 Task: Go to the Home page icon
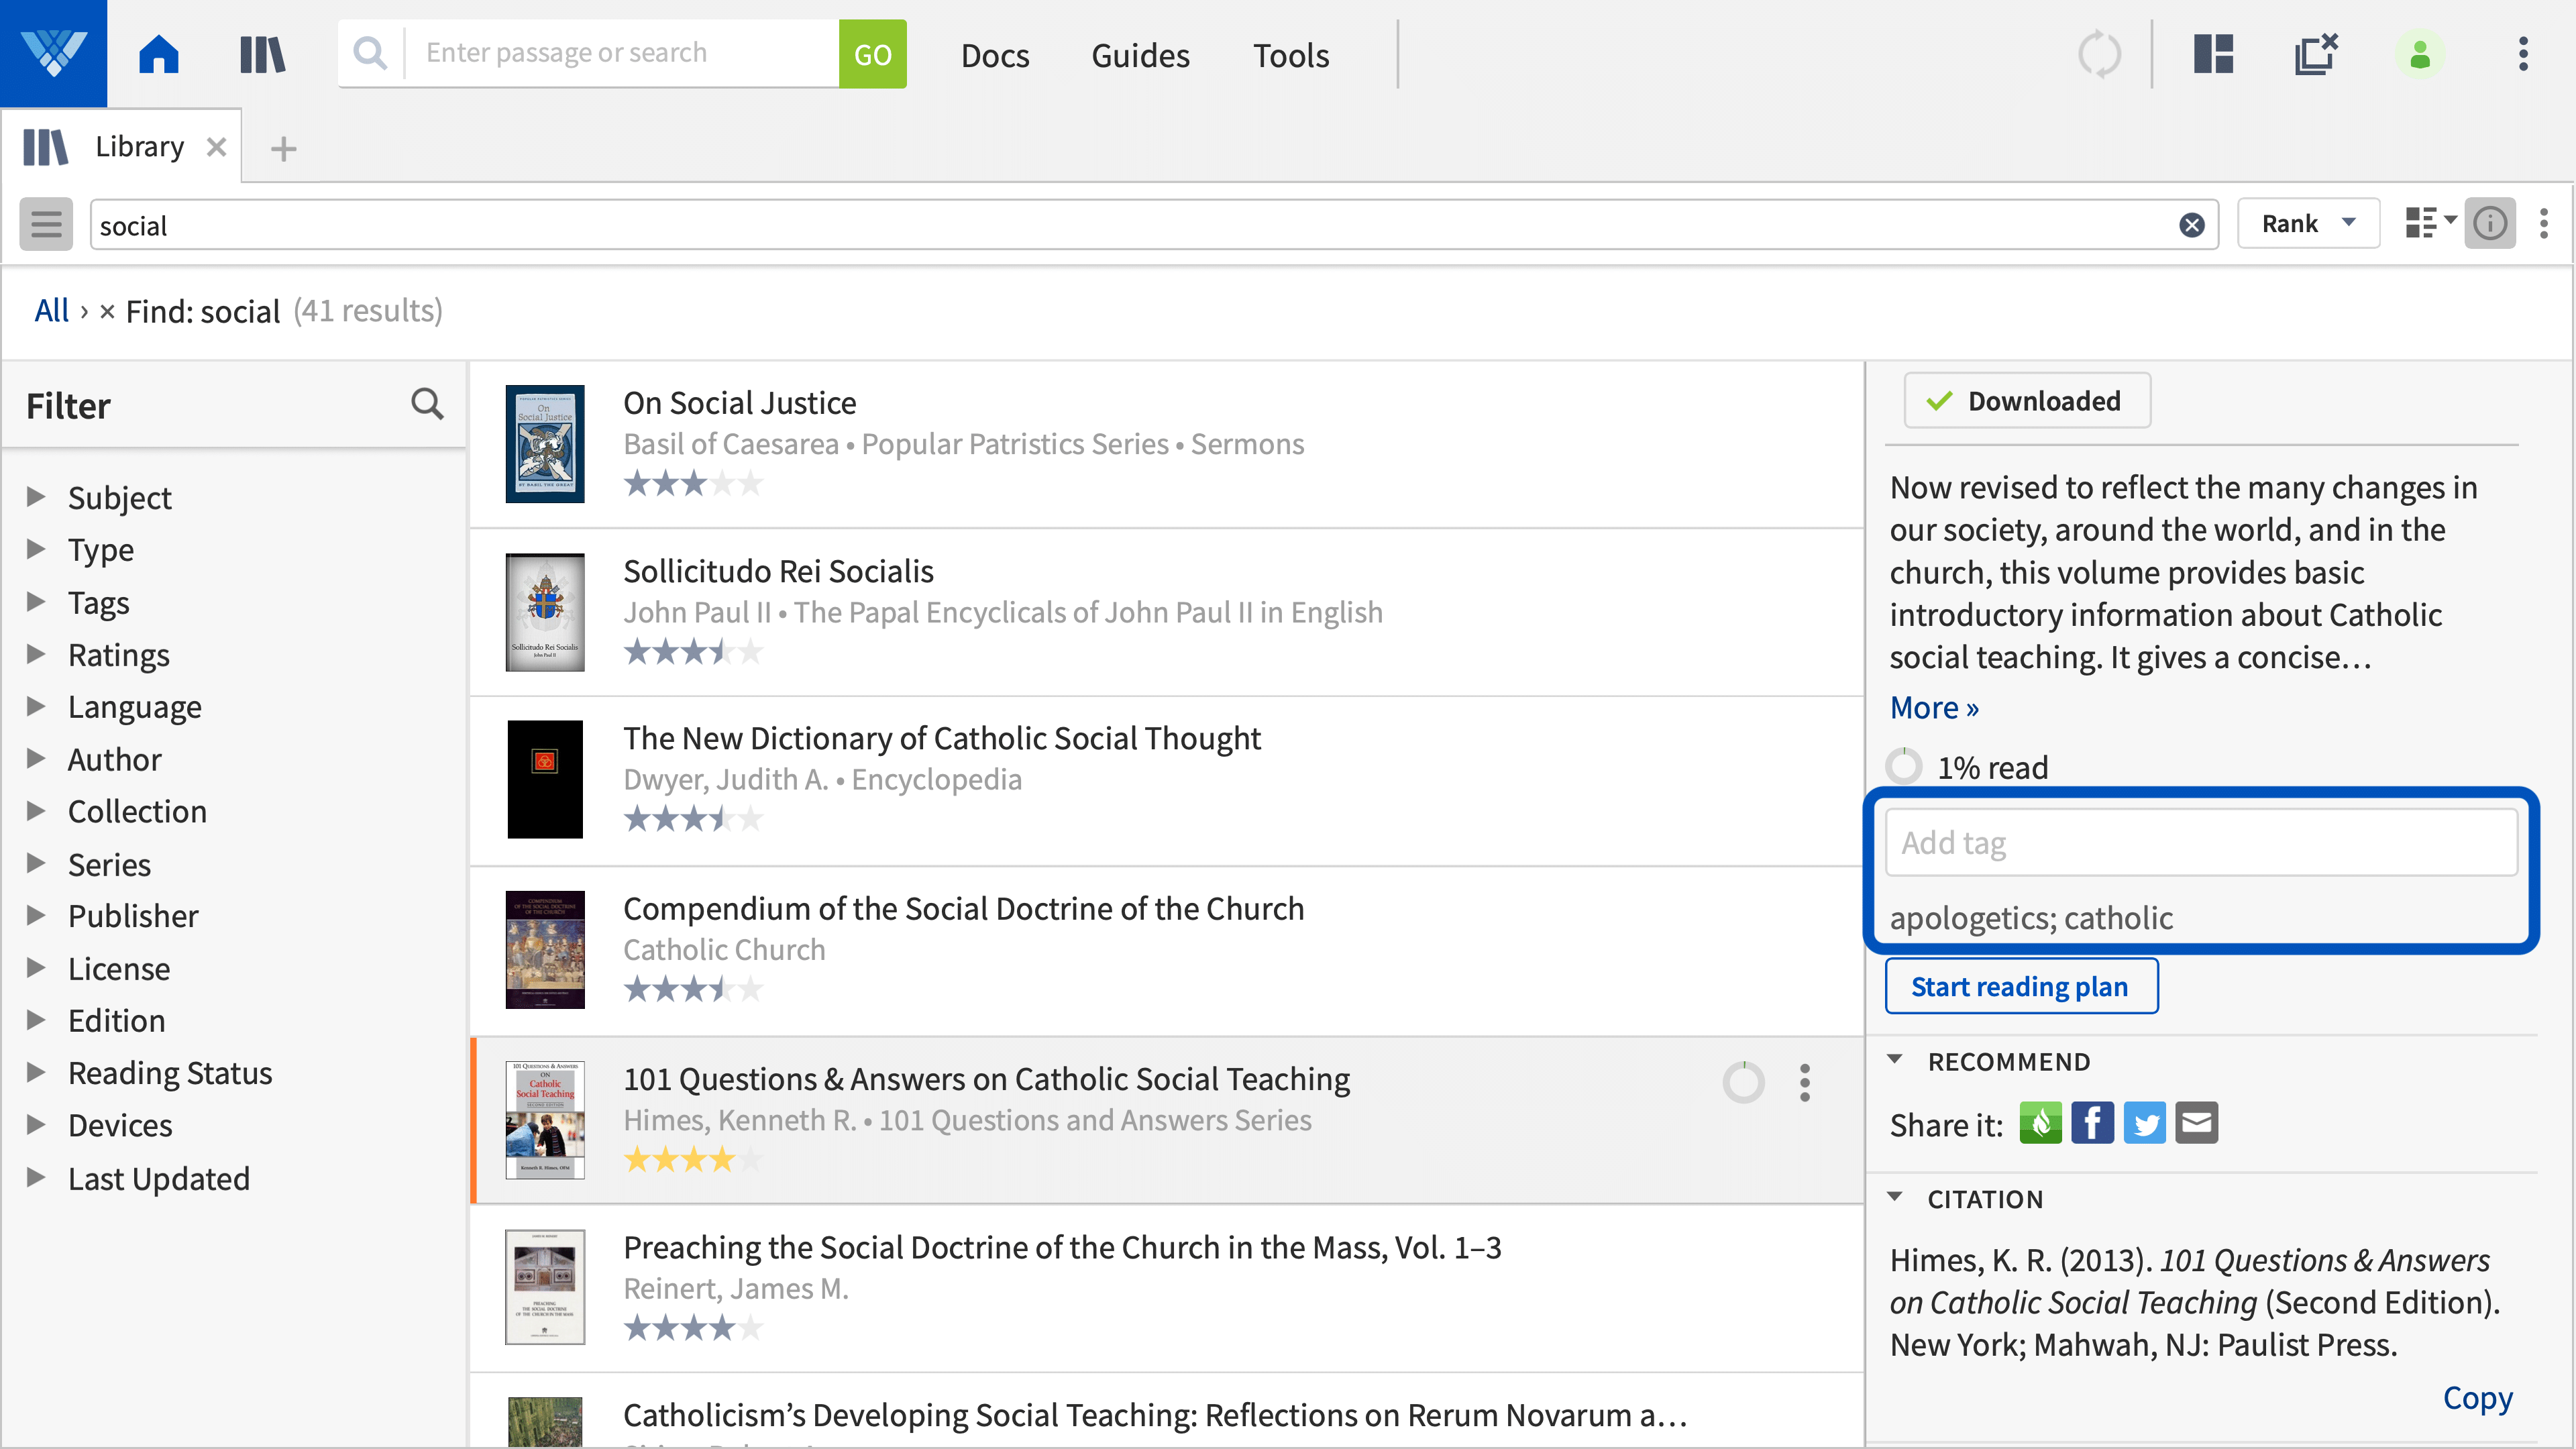pos(159,54)
